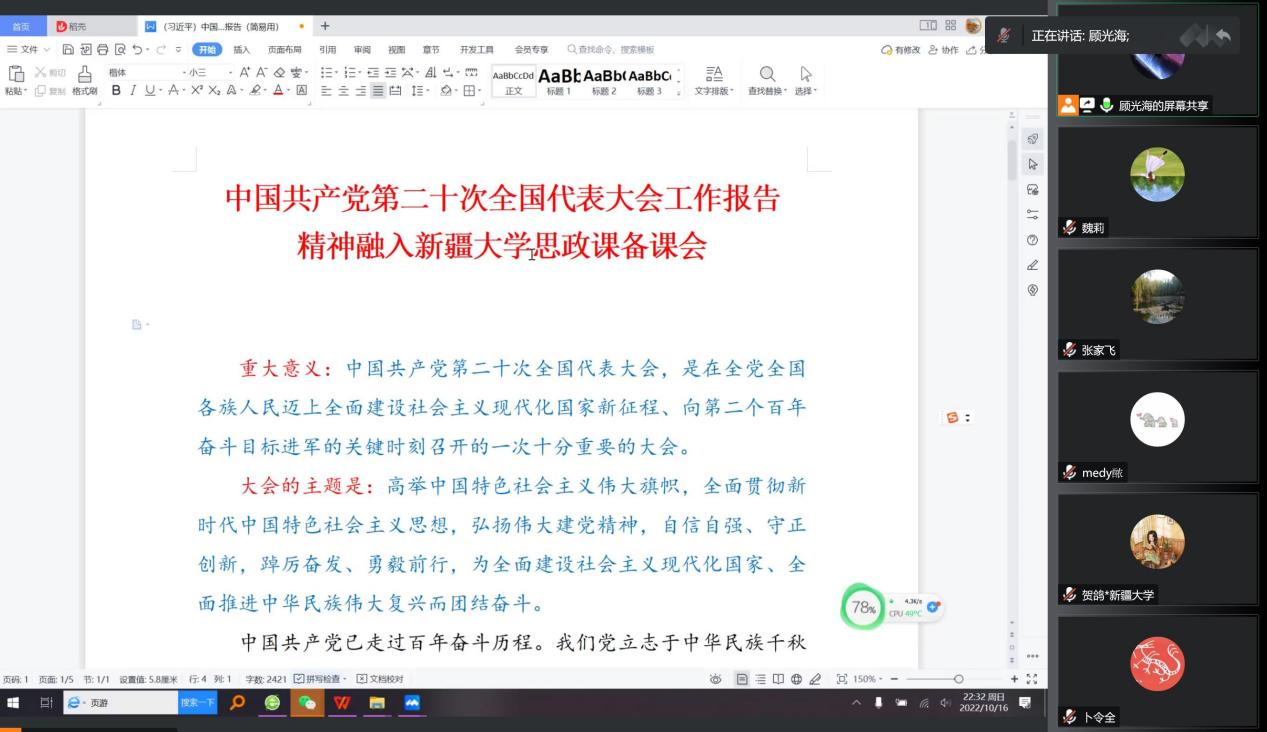Expand the bullet list dropdown
1267x732 pixels.
[335, 72]
